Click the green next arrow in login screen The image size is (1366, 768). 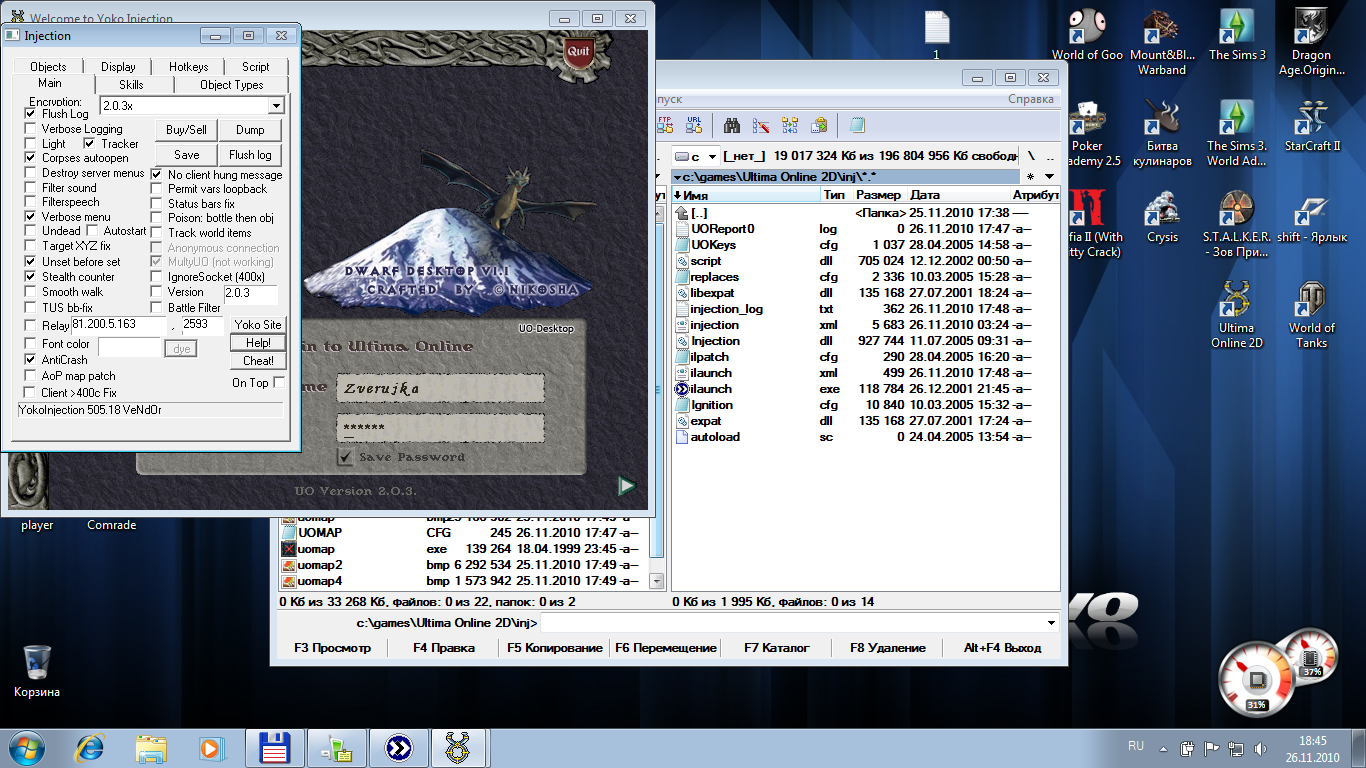[626, 486]
